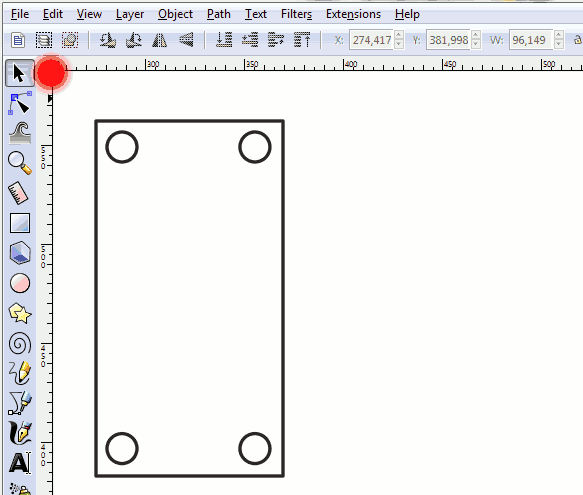Click the tall rectangle's left border

click(x=96, y=298)
